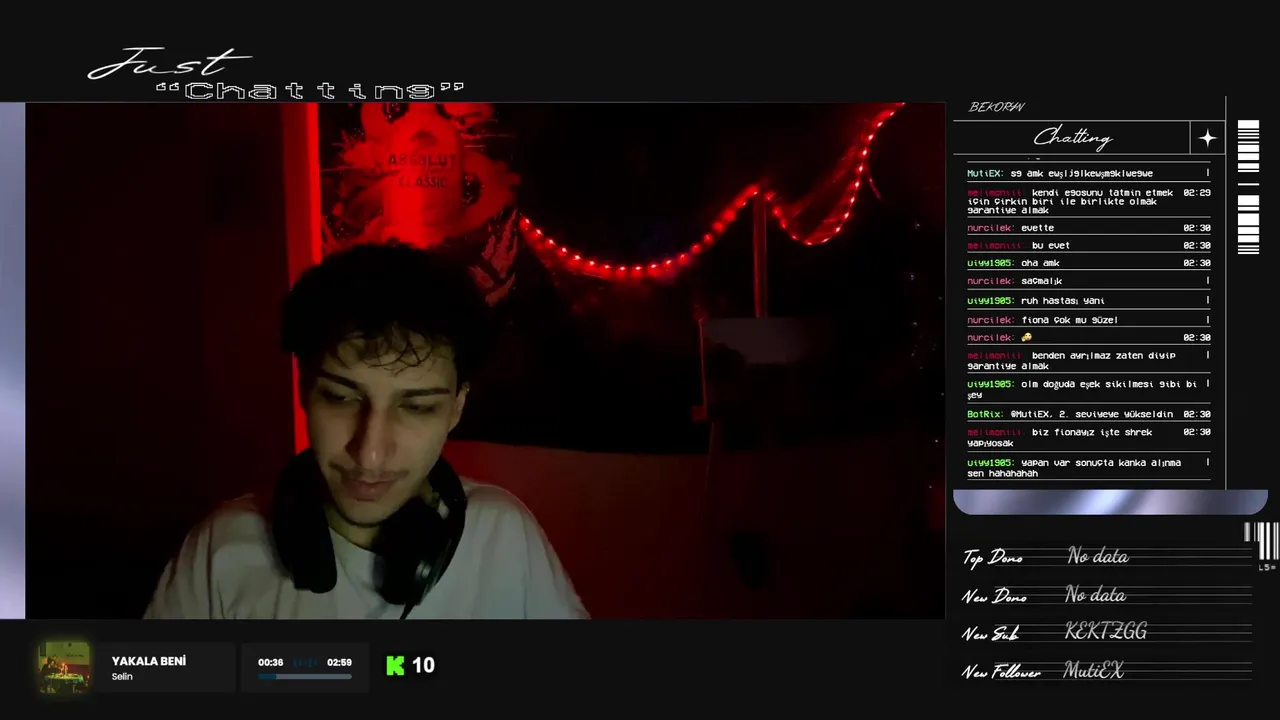Click the song progress bar
1280x720 pixels.
pos(305,677)
